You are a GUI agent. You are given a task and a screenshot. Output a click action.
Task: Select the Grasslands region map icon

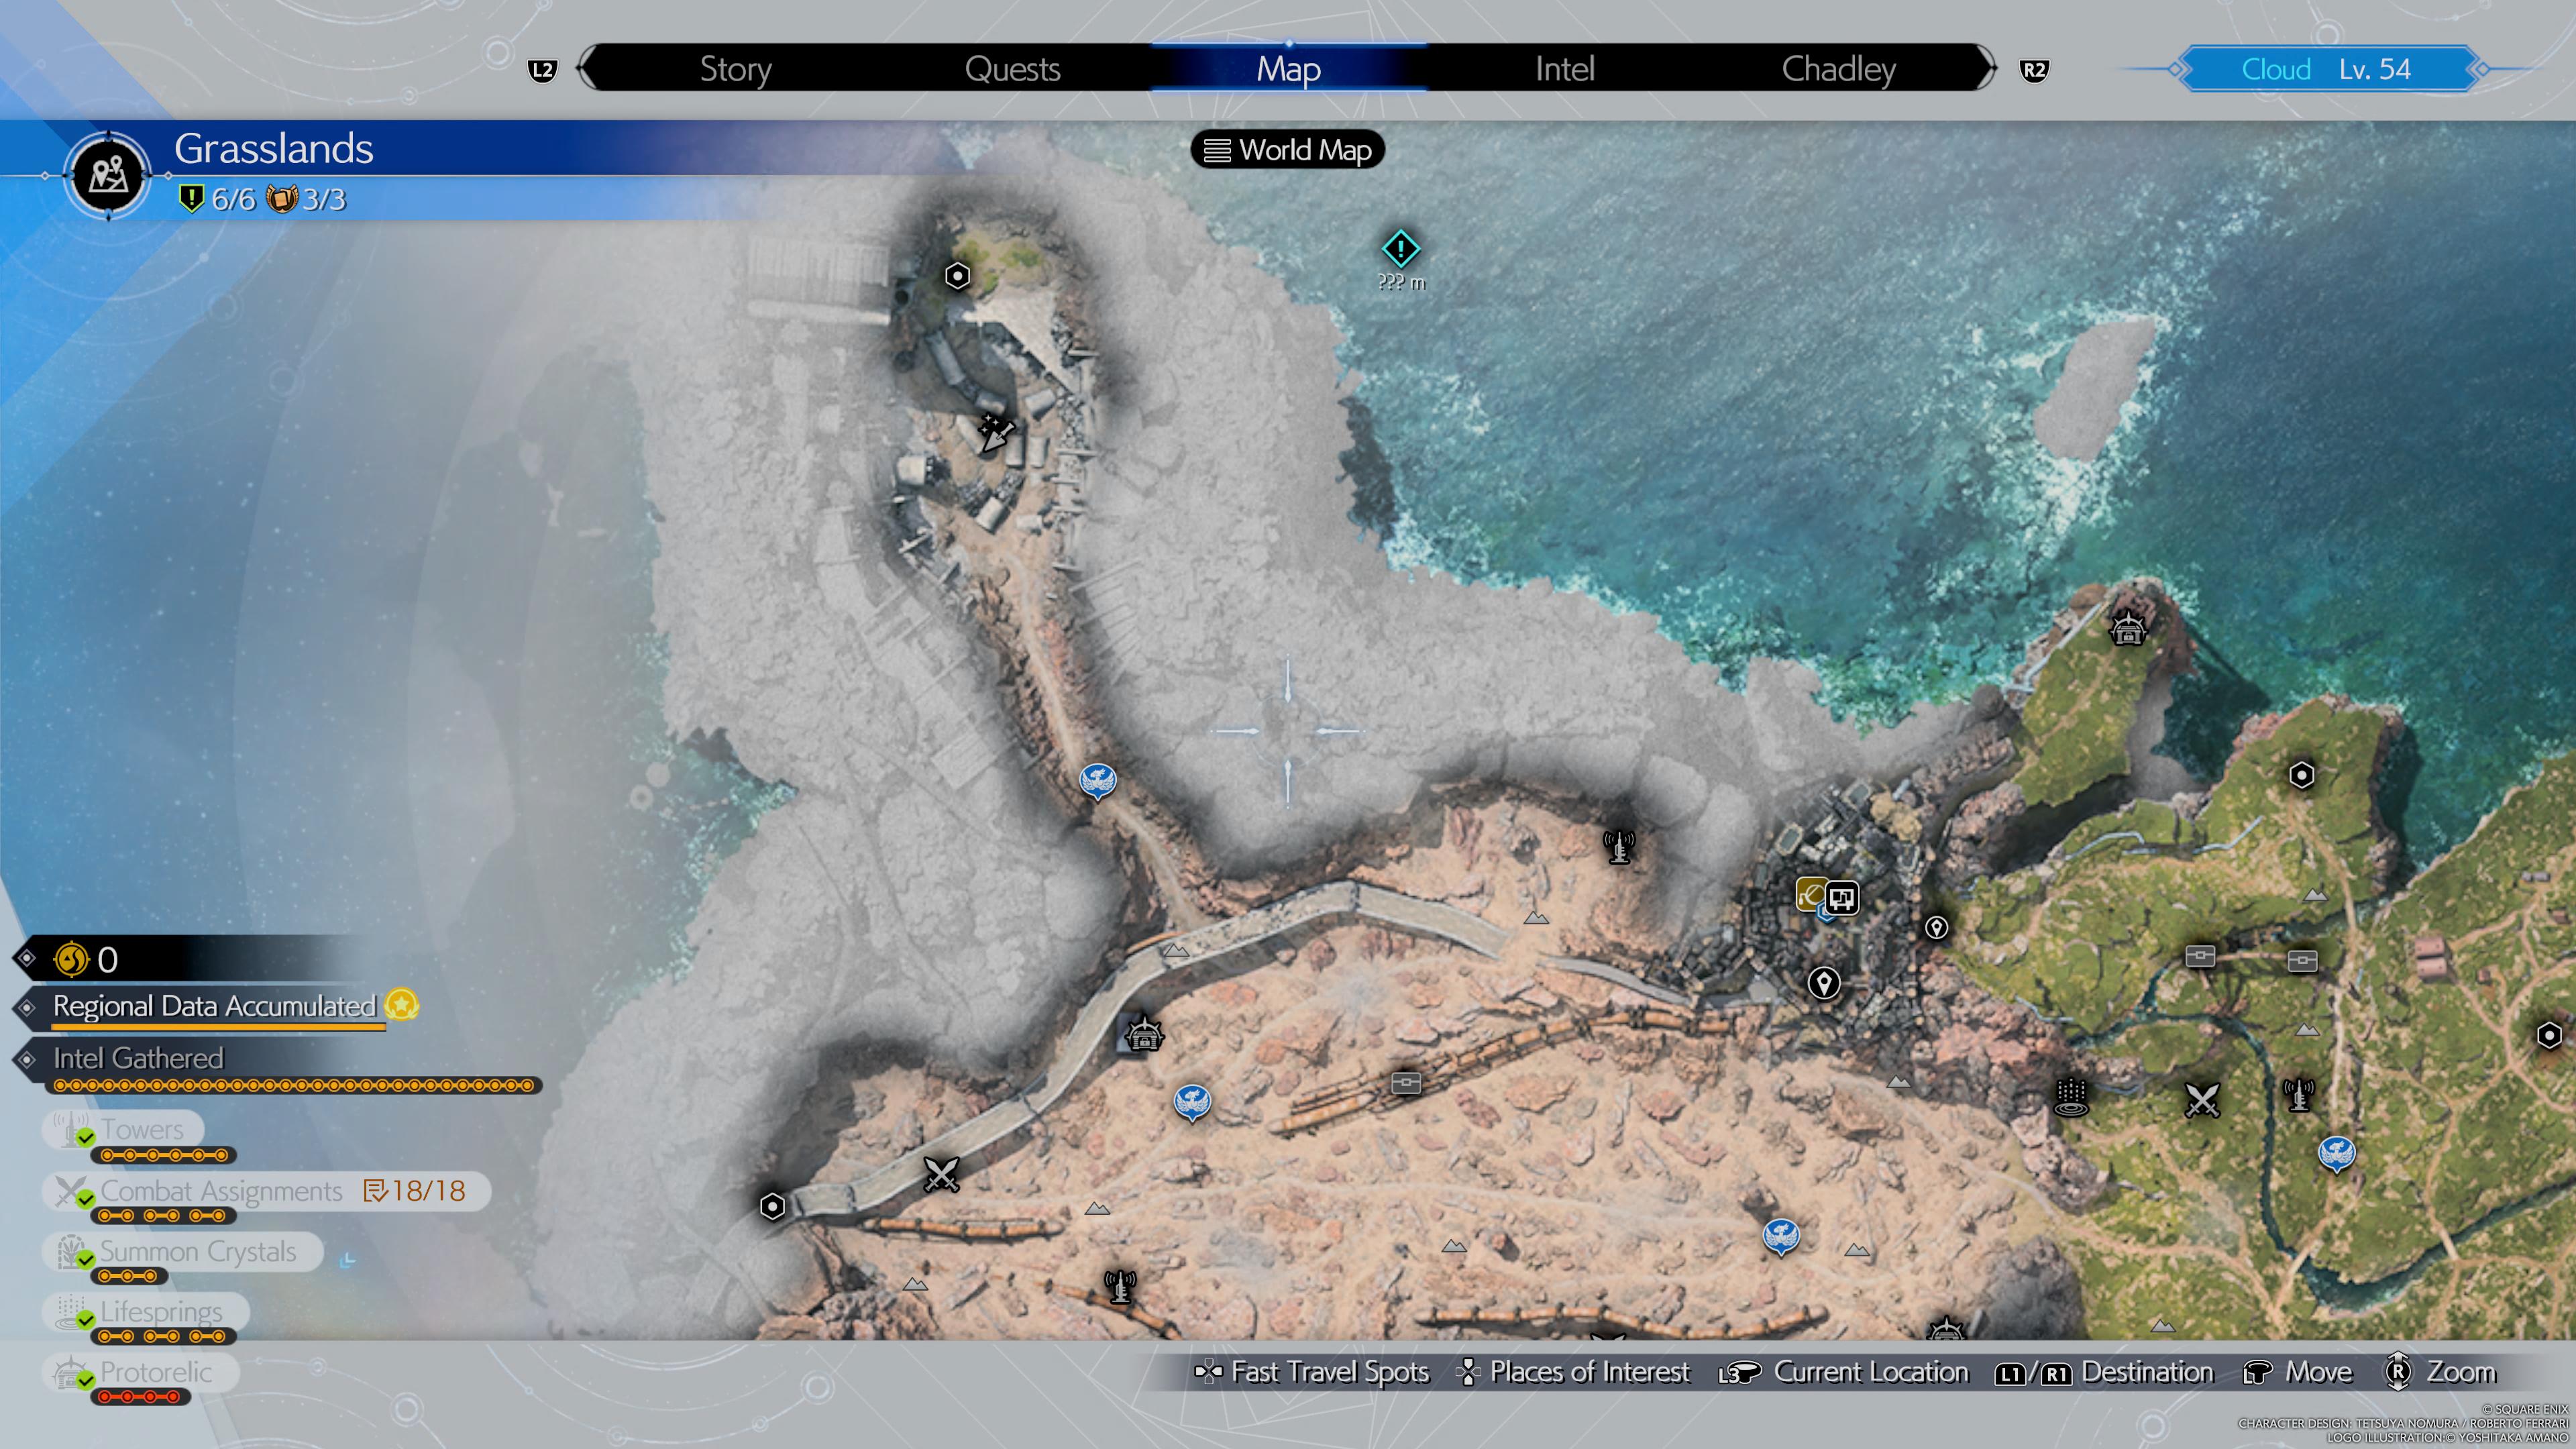coord(108,176)
